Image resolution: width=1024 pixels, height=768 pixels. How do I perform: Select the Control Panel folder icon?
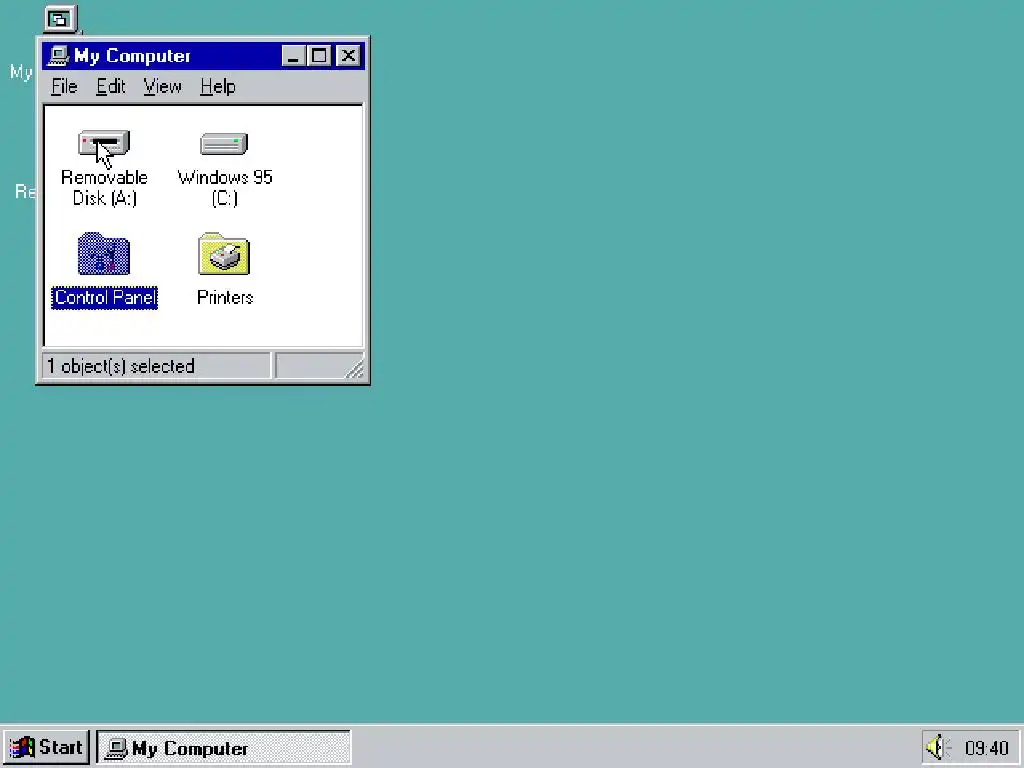pyautogui.click(x=104, y=253)
